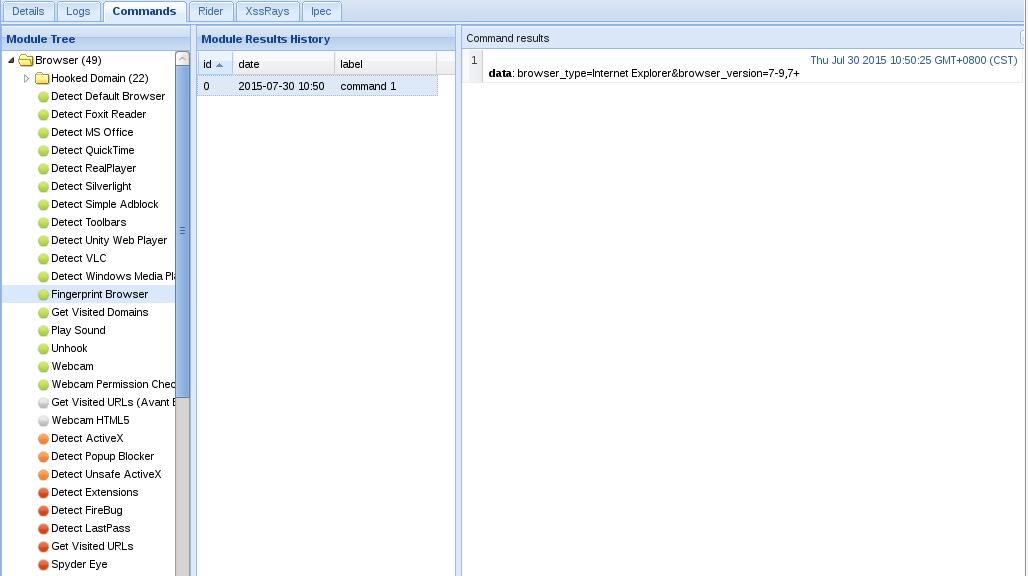Image resolution: width=1028 pixels, height=576 pixels.
Task: Open the Rider tab
Action: [210, 11]
